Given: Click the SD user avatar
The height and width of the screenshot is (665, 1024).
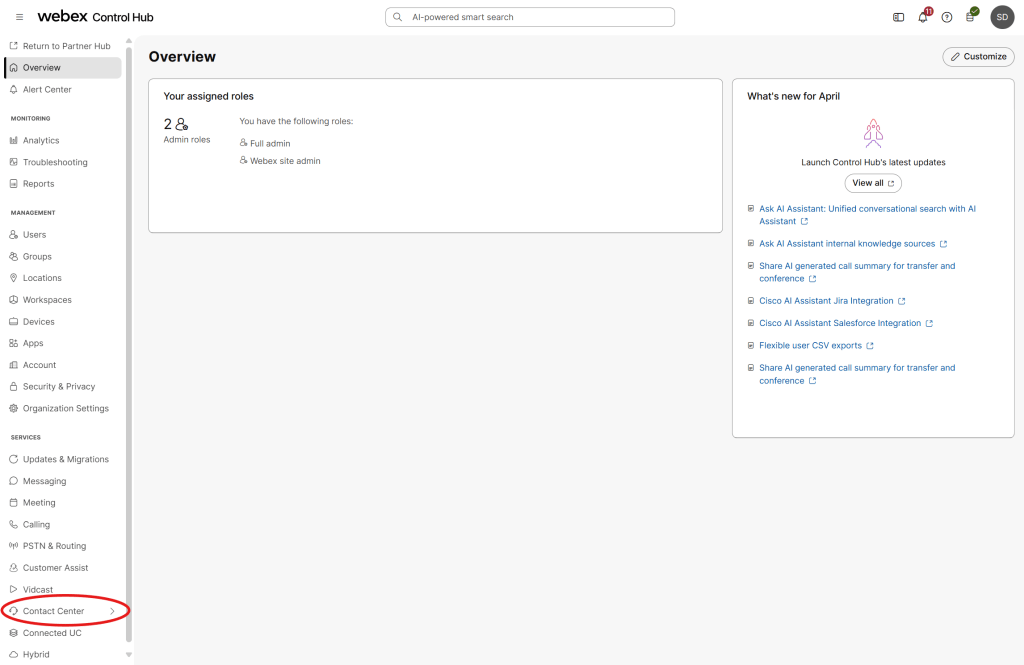Looking at the screenshot, I should (x=1002, y=17).
